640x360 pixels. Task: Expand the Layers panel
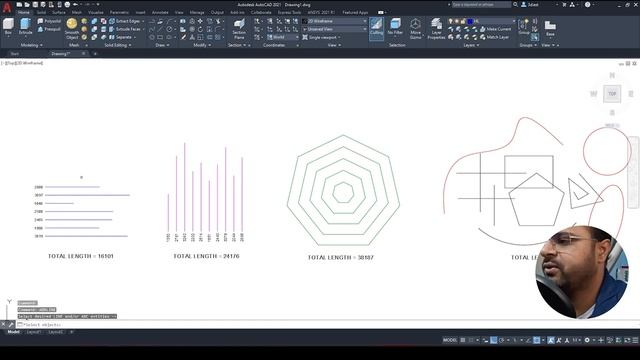(471, 45)
